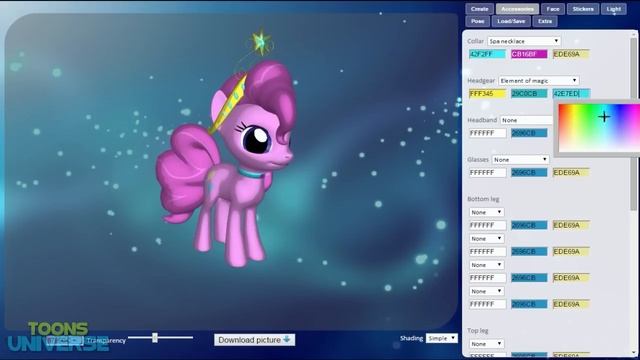
Task: Expand the Headgear dropdown showing Element of magic
Action: (538, 81)
